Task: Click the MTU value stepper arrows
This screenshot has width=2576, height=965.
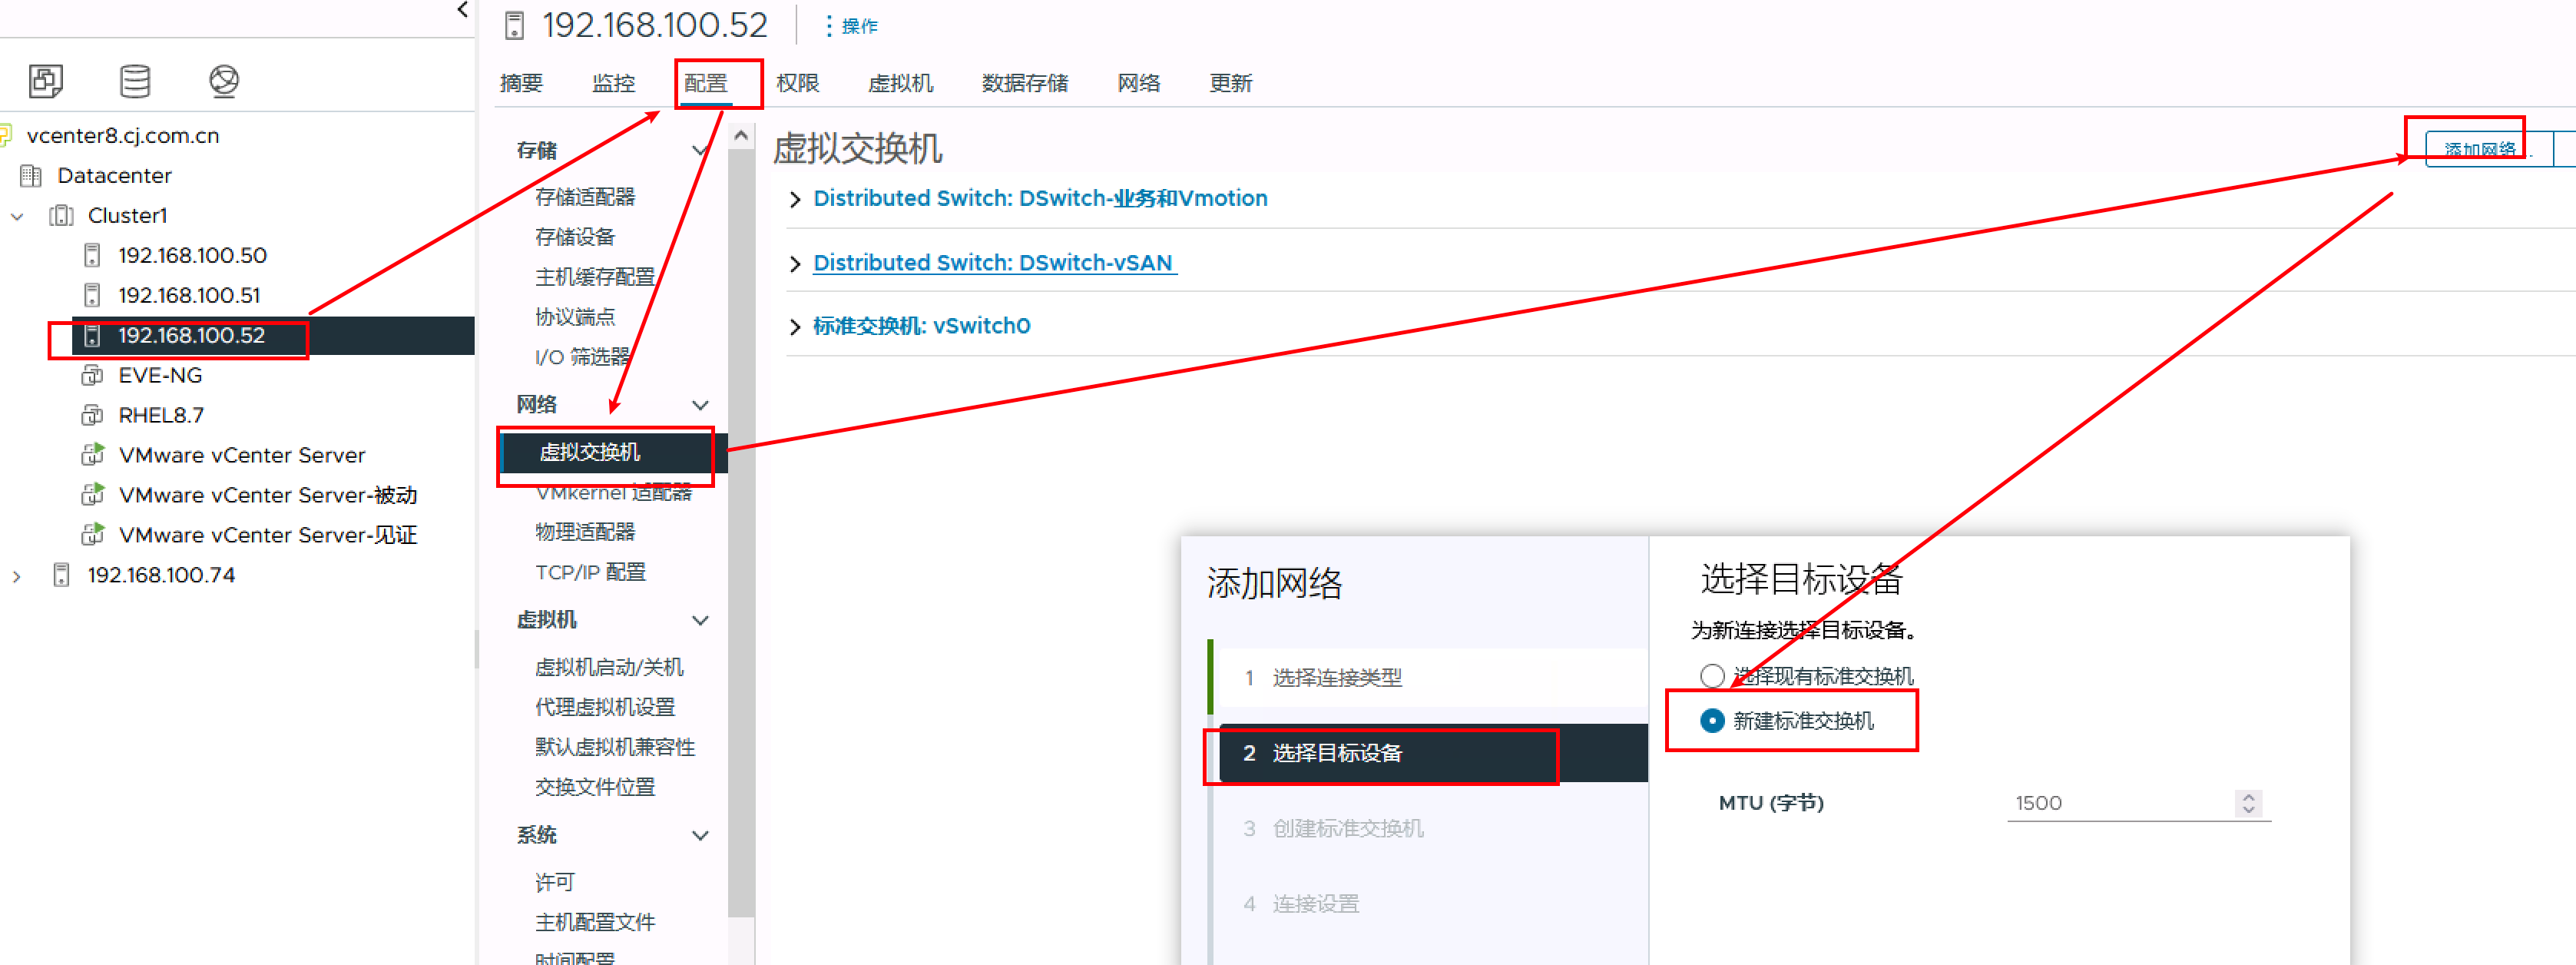Action: (2248, 803)
